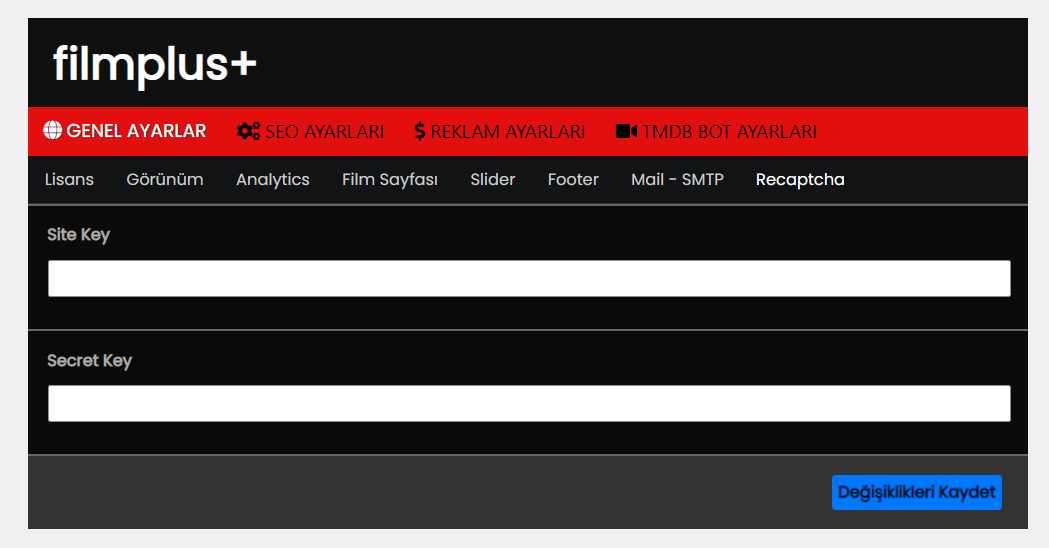Switch to the Görünüm tab

pyautogui.click(x=165, y=179)
